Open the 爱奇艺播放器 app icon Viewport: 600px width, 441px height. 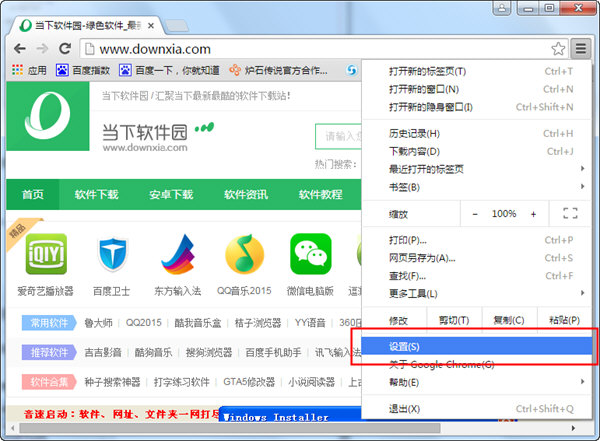tap(45, 254)
